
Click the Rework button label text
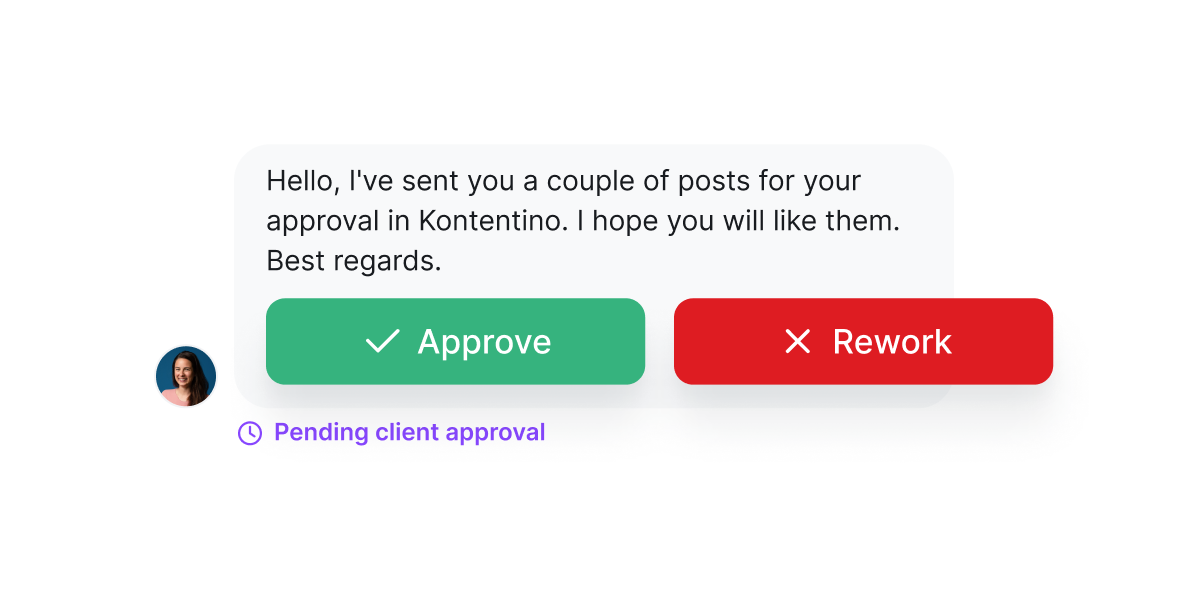click(892, 341)
